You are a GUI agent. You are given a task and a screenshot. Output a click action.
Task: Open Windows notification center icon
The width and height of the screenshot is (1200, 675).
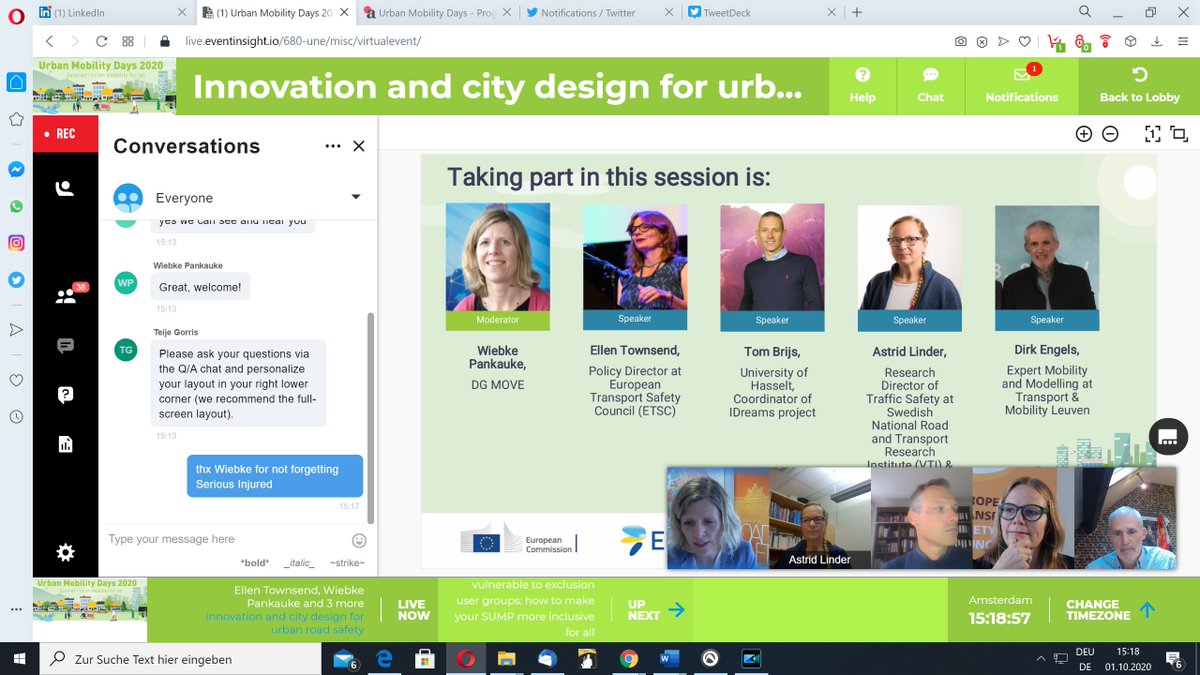click(1174, 660)
